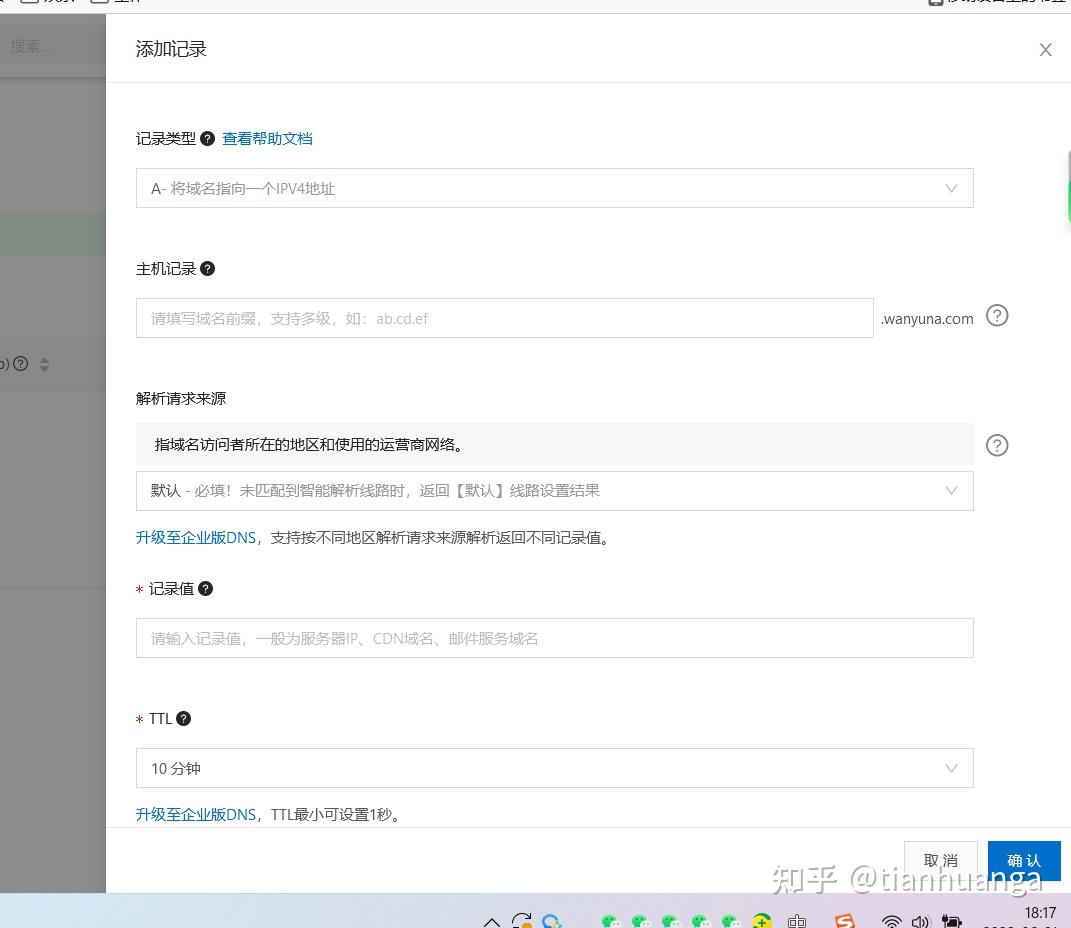This screenshot has width=1071, height=928.
Task: Click help icon next to 记录类型 label
Action: [207, 139]
